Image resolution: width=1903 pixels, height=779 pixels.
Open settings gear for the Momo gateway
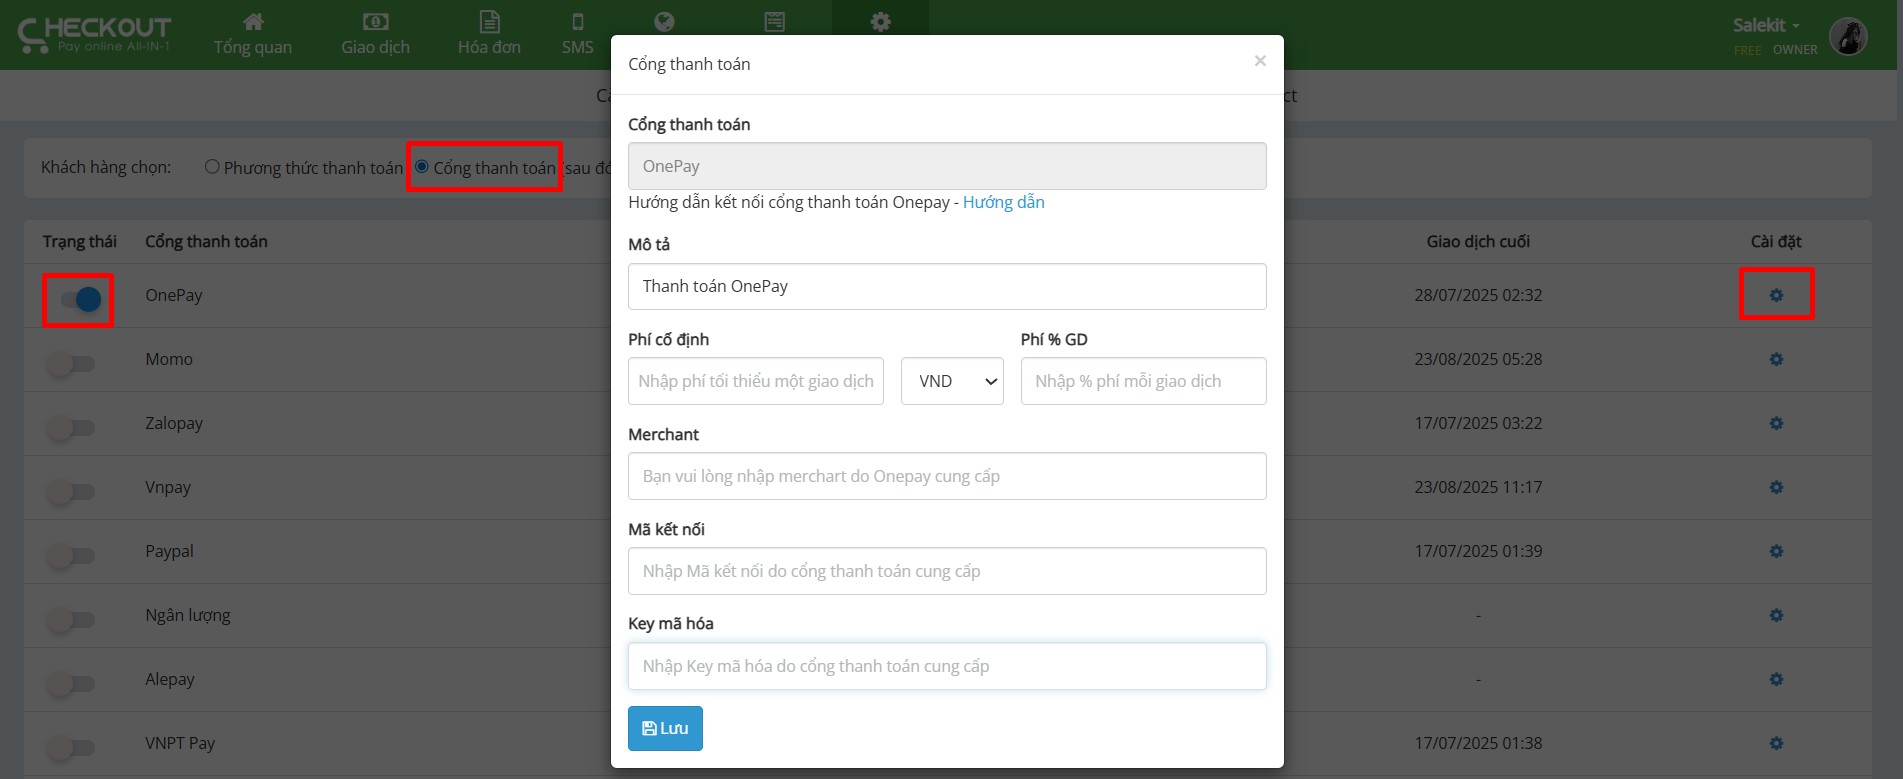[x=1776, y=359]
